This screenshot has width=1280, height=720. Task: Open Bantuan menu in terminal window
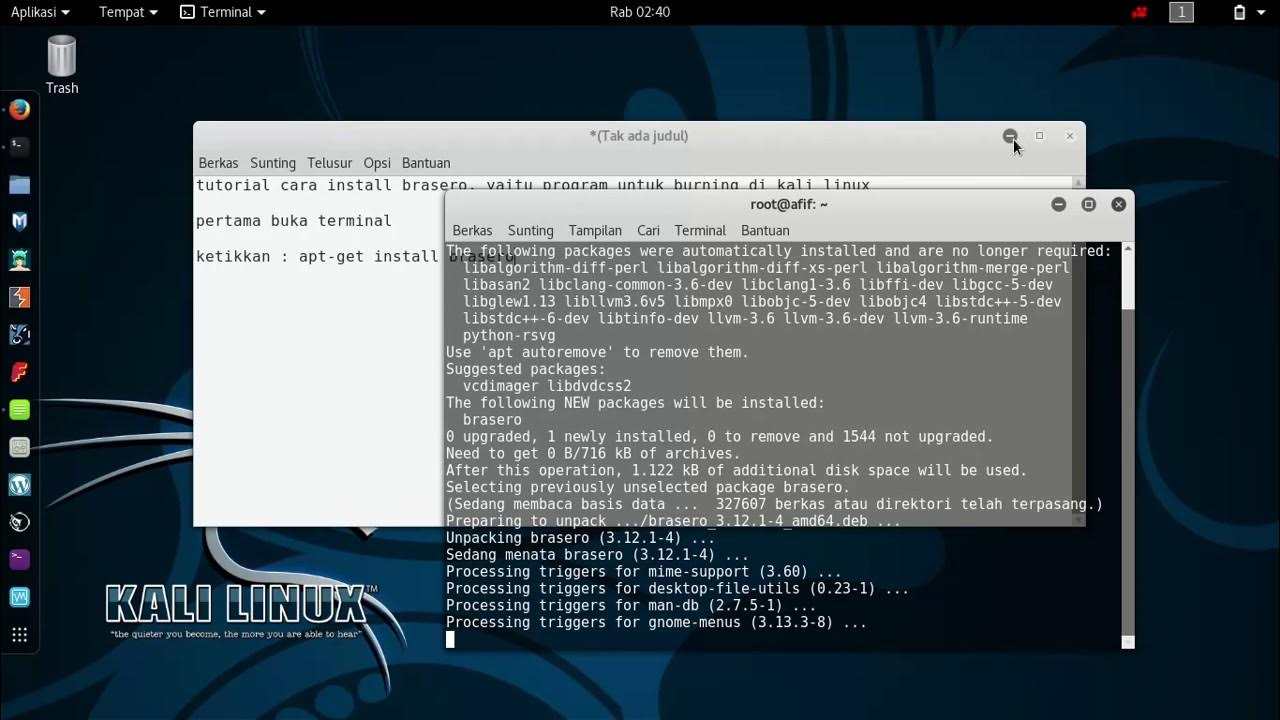(x=765, y=230)
